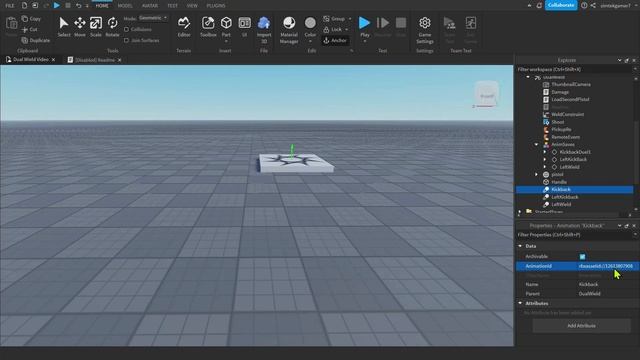The image size is (640, 360).
Task: Toggle the Archivable property checkbox
Action: coord(582,256)
